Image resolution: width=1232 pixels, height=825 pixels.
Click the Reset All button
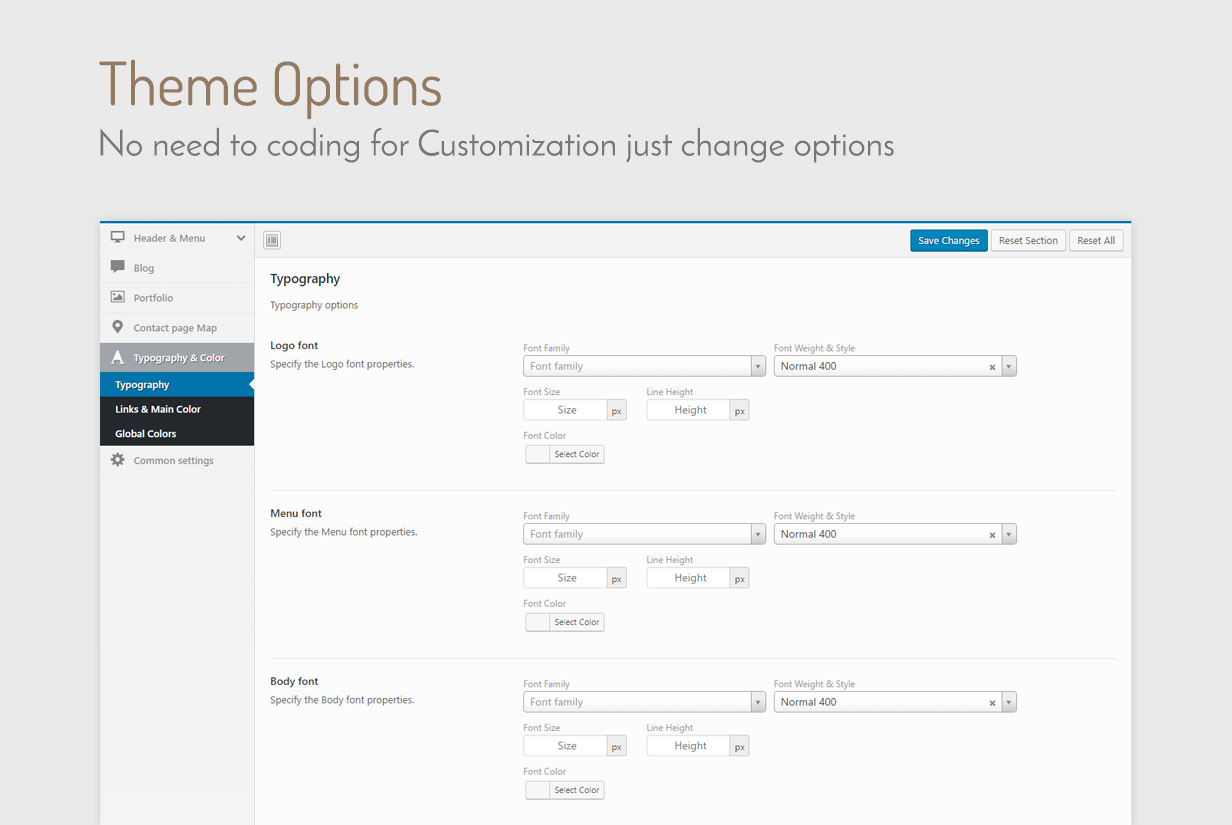[x=1096, y=240]
